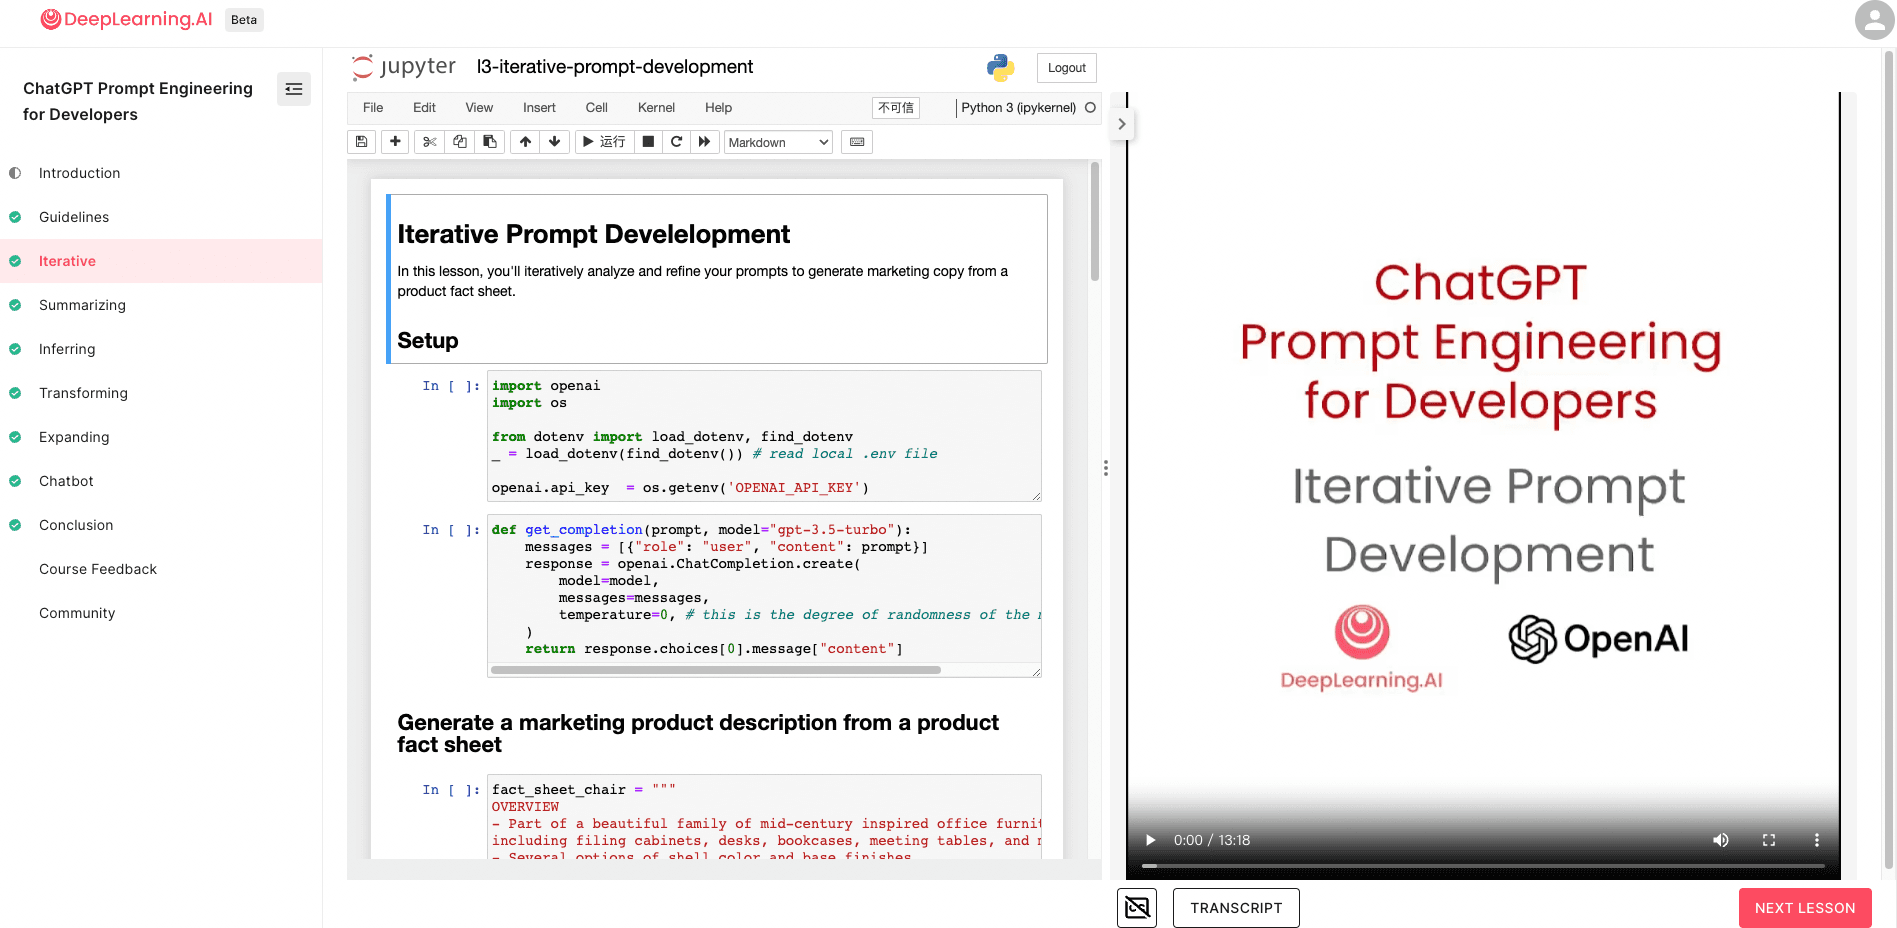Expand panel with the chevron arrow
Screen dimensions: 1897x928
coord(1122,124)
